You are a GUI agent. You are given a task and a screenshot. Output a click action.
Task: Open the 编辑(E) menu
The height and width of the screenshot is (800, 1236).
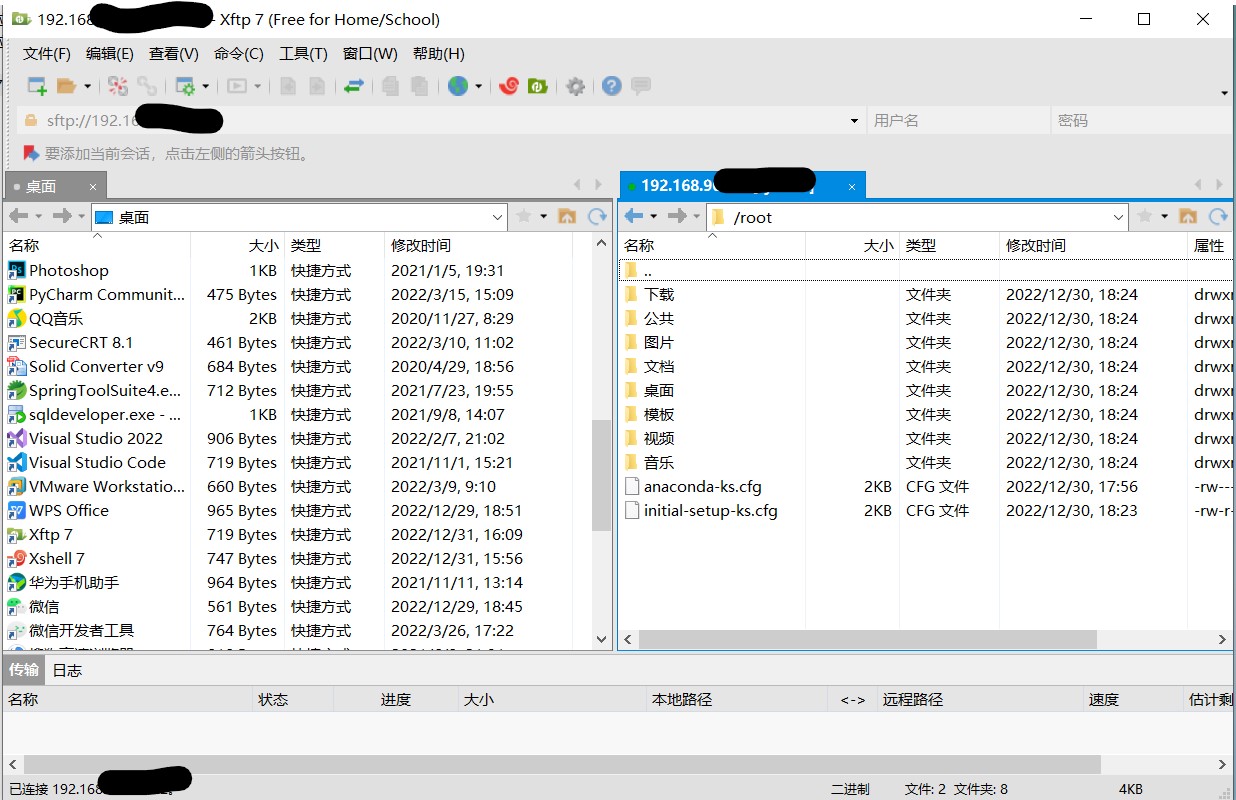110,54
